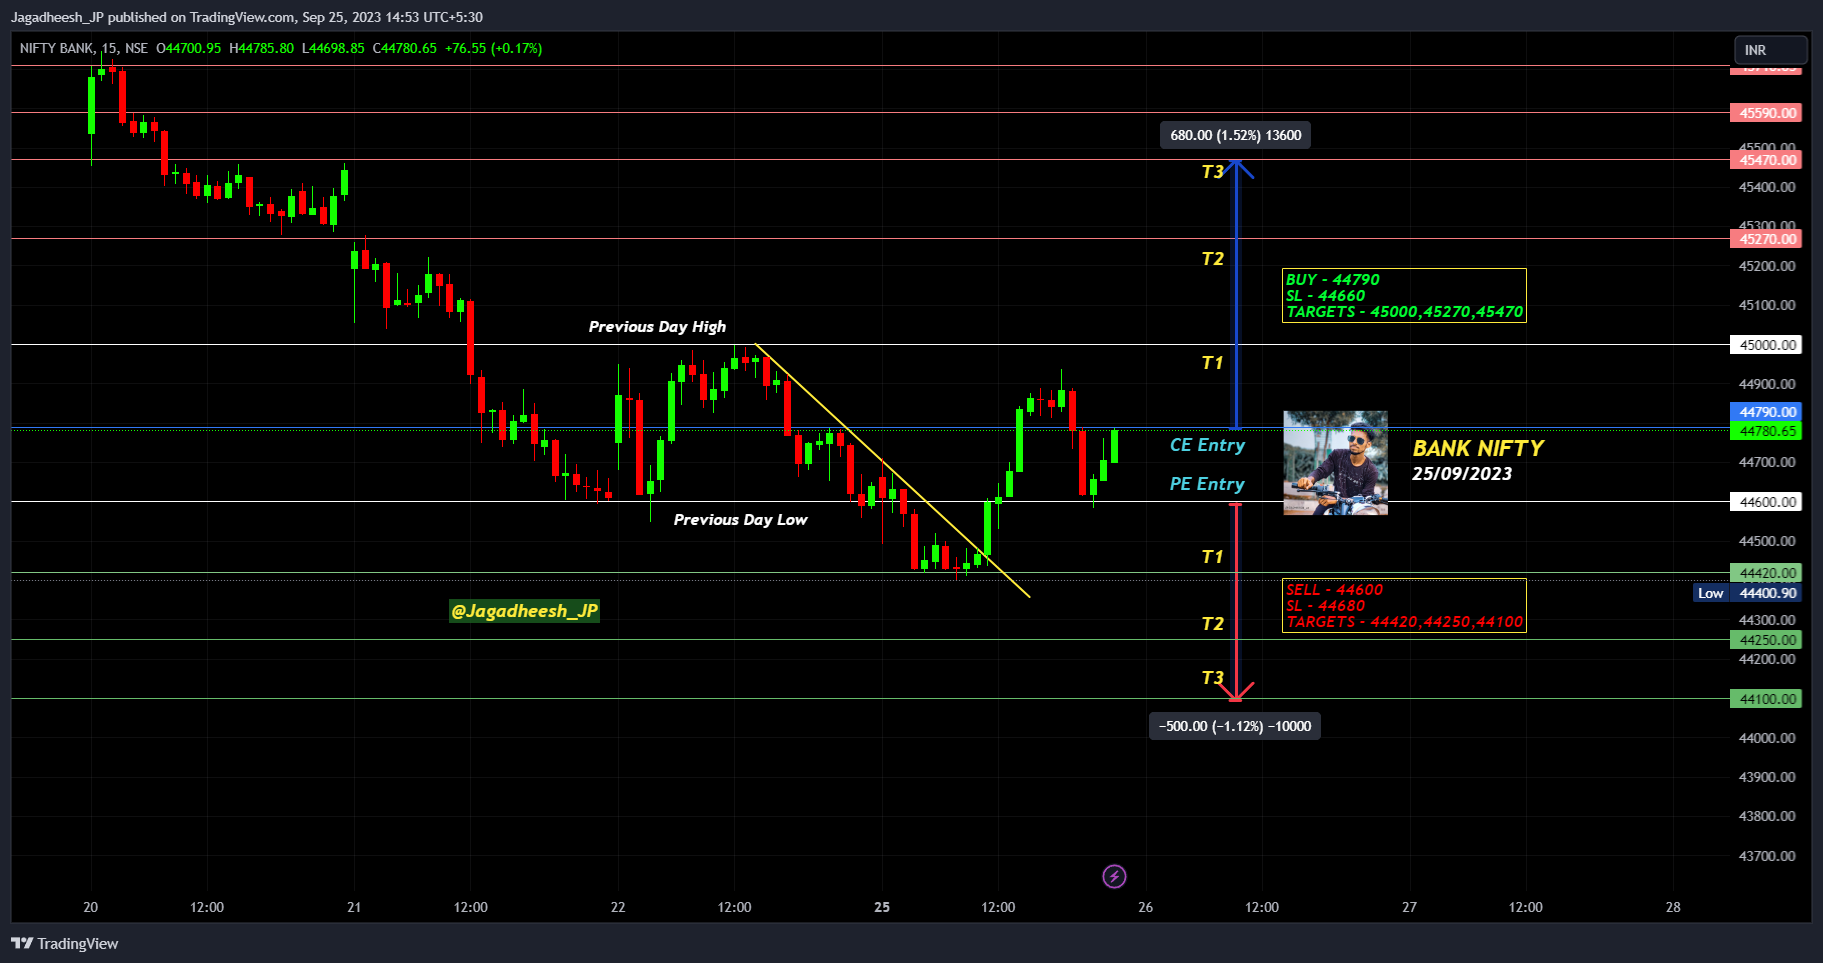The width and height of the screenshot is (1823, 963).
Task: Select the 'Previous Day High' label
Action: pos(657,327)
